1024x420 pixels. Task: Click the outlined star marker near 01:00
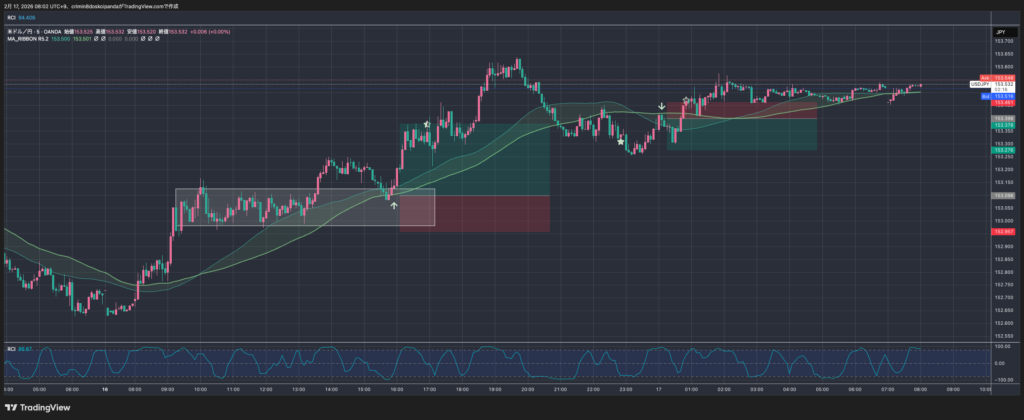[x=686, y=100]
